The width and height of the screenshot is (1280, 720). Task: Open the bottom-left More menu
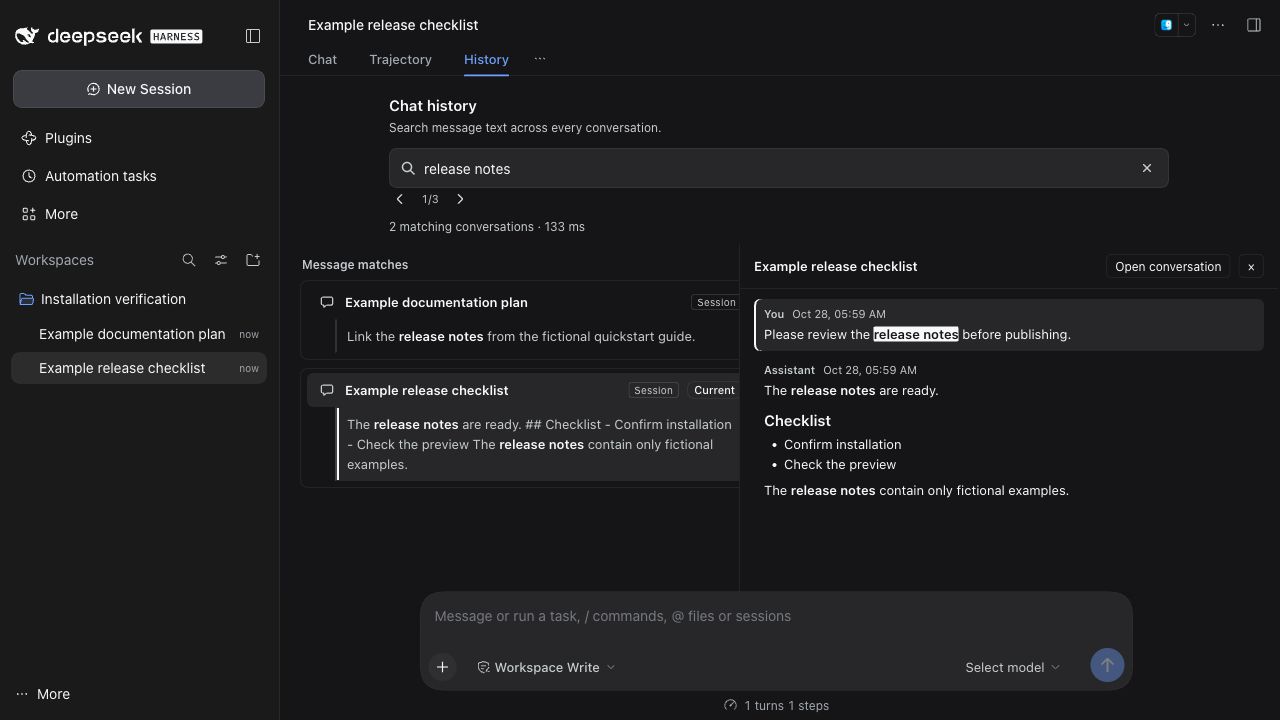coord(43,694)
